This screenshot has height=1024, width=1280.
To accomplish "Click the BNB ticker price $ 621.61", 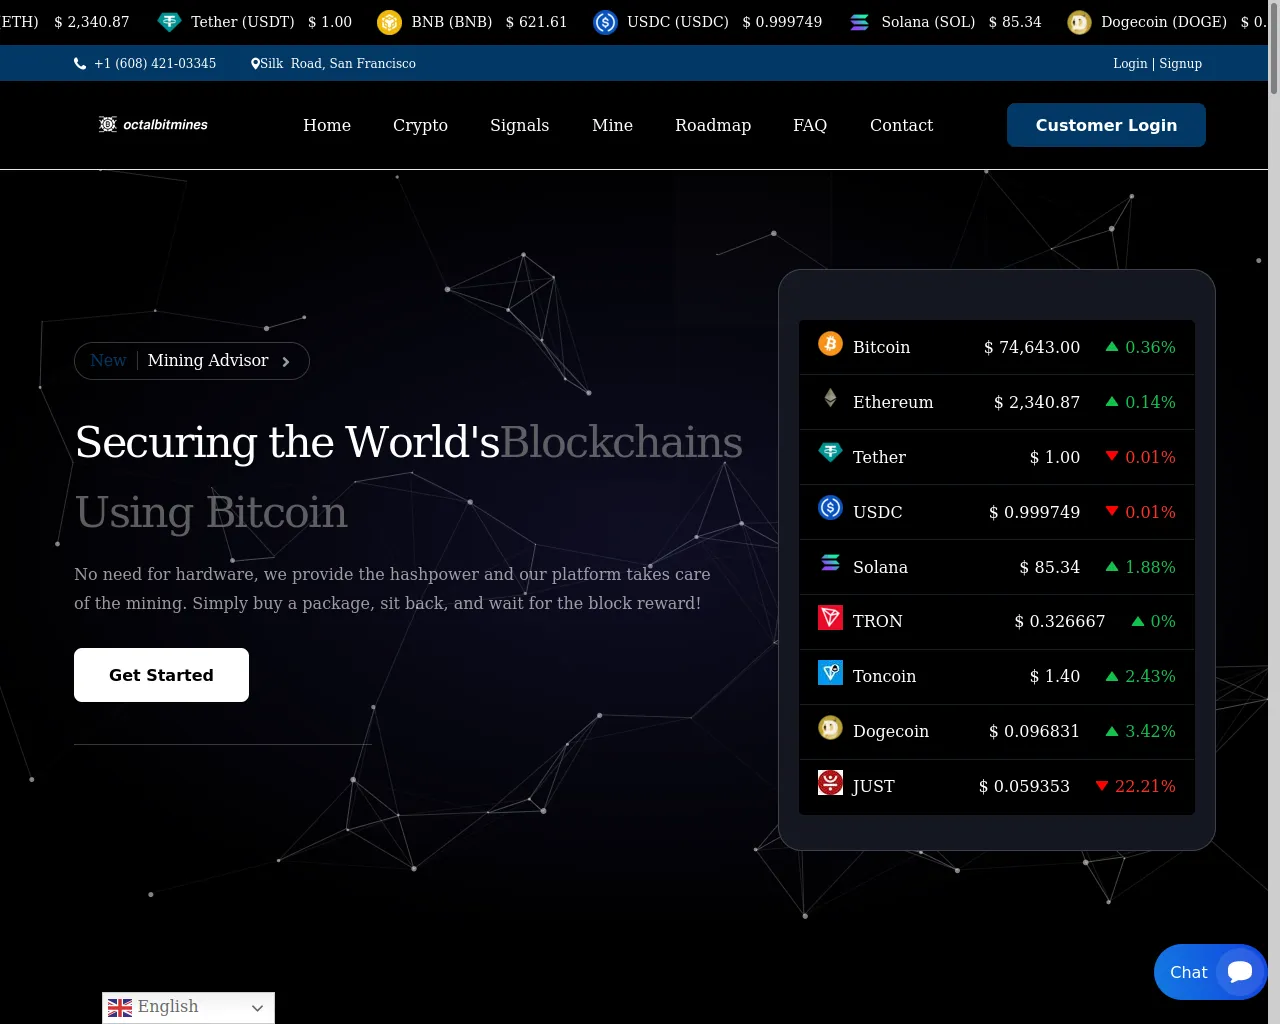I will [536, 22].
